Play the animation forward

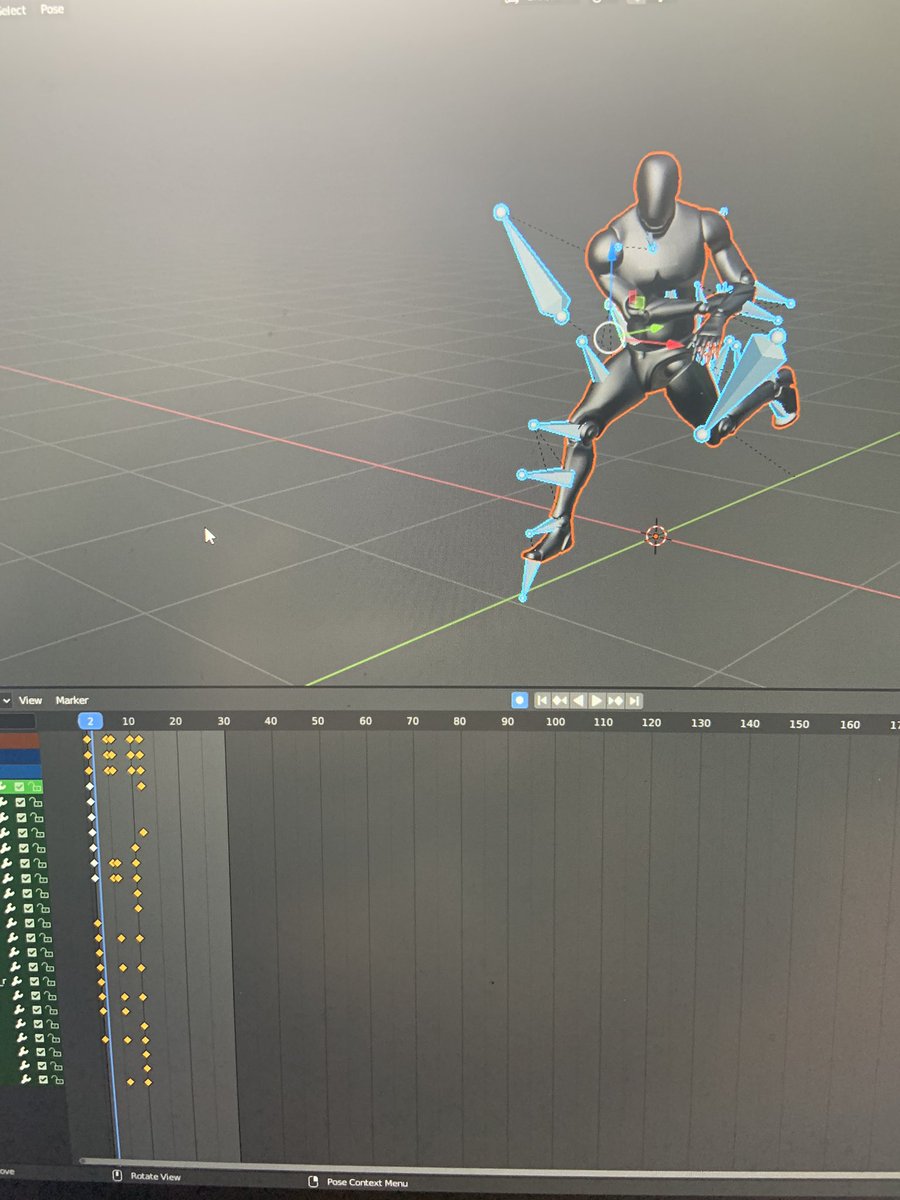[x=597, y=701]
